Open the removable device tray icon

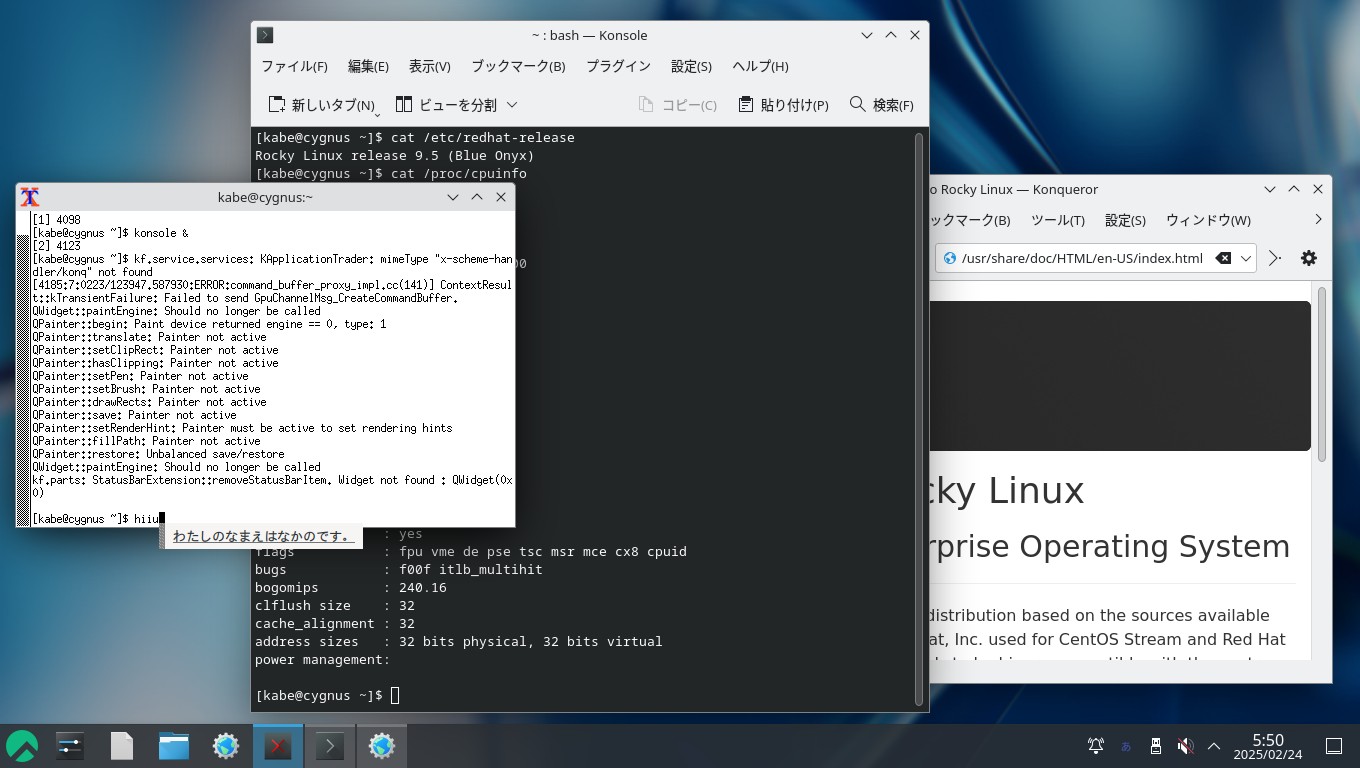1156,746
